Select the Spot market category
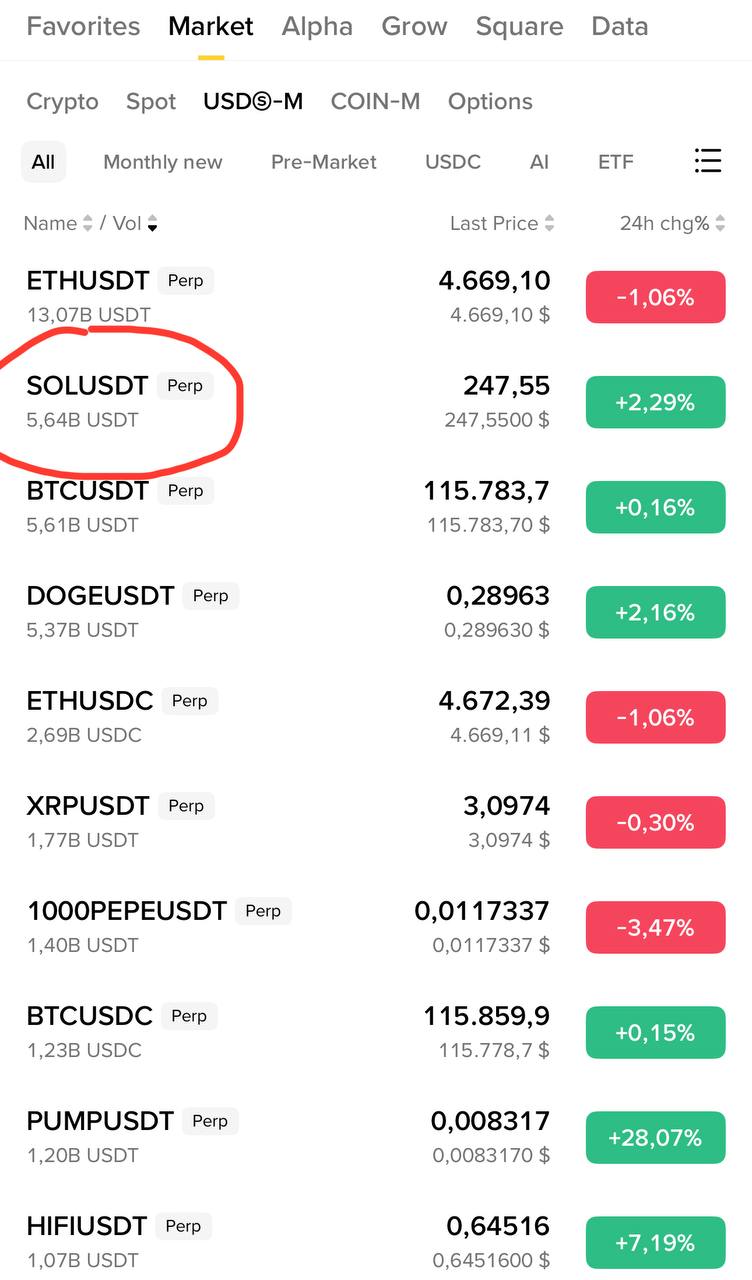Image resolution: width=752 pixels, height=1280 pixels. point(151,102)
